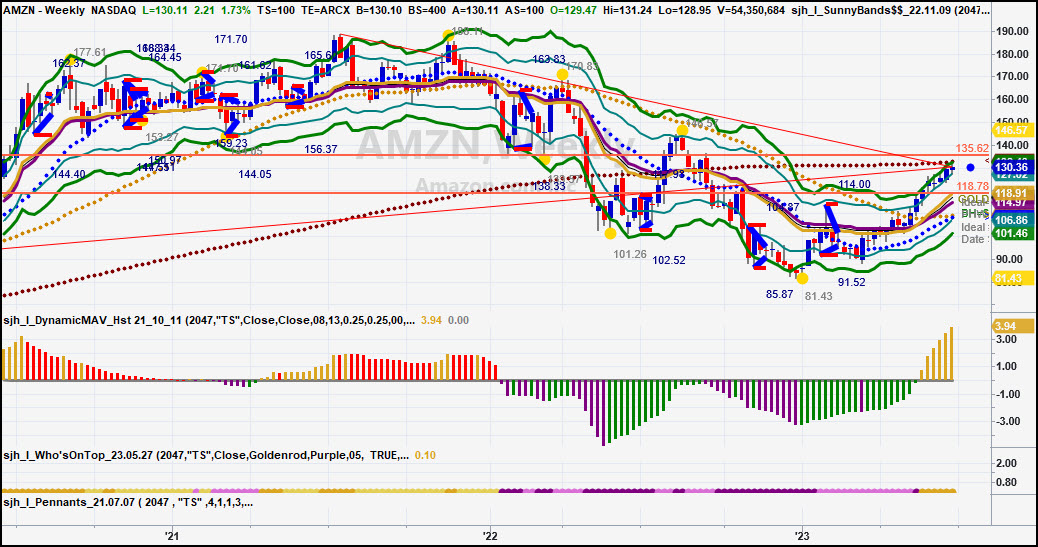Click the 'V=54,350,684' volume value
Screen dimensions: 1038x547
click(752, 11)
